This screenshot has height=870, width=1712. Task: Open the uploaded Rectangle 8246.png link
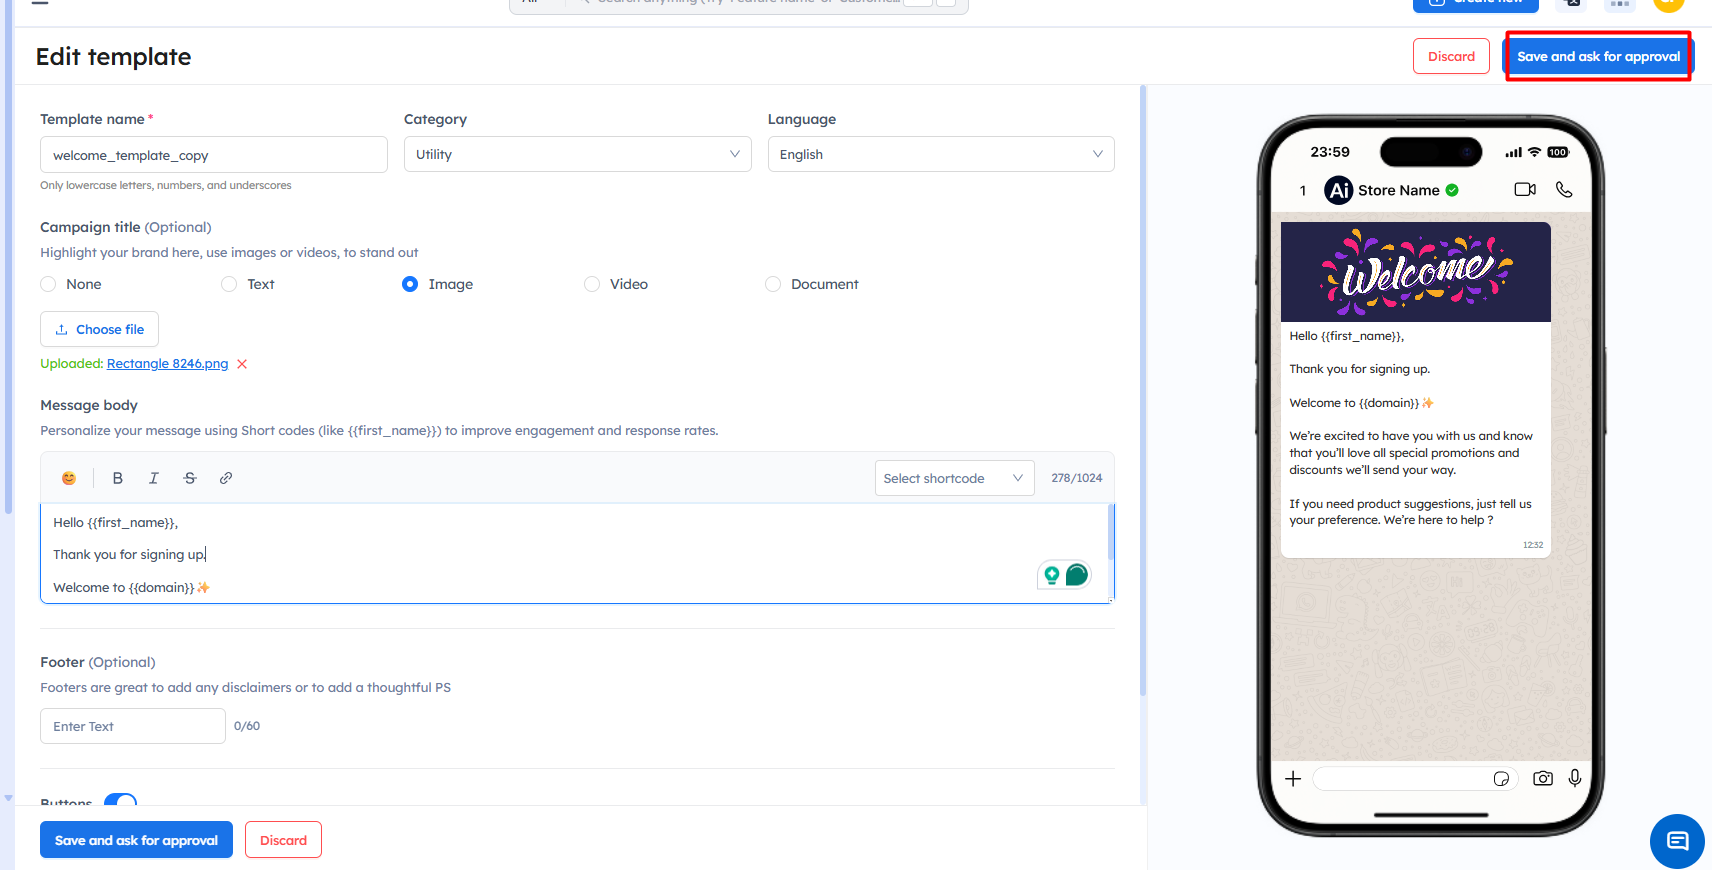coord(167,364)
